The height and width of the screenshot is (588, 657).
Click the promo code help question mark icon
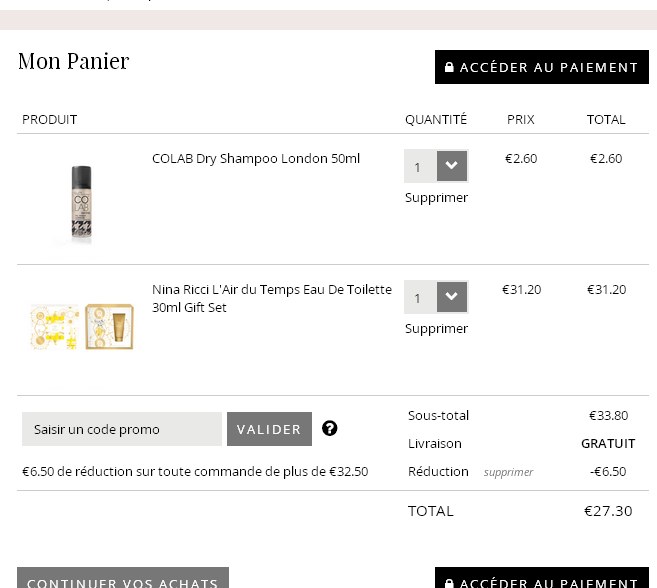[x=330, y=428]
